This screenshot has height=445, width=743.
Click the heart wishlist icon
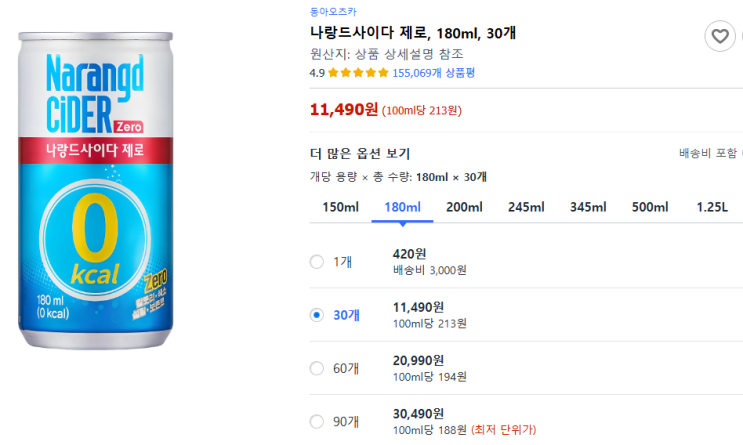pos(719,38)
